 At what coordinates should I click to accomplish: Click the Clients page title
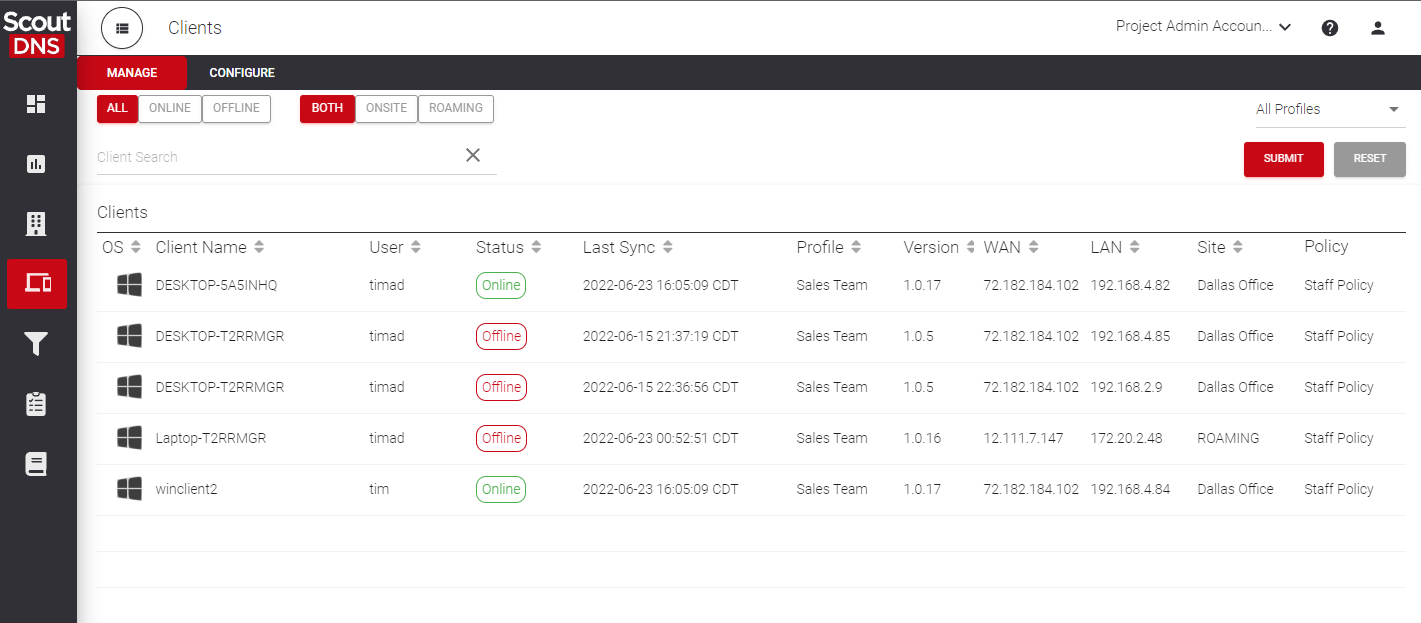point(195,28)
